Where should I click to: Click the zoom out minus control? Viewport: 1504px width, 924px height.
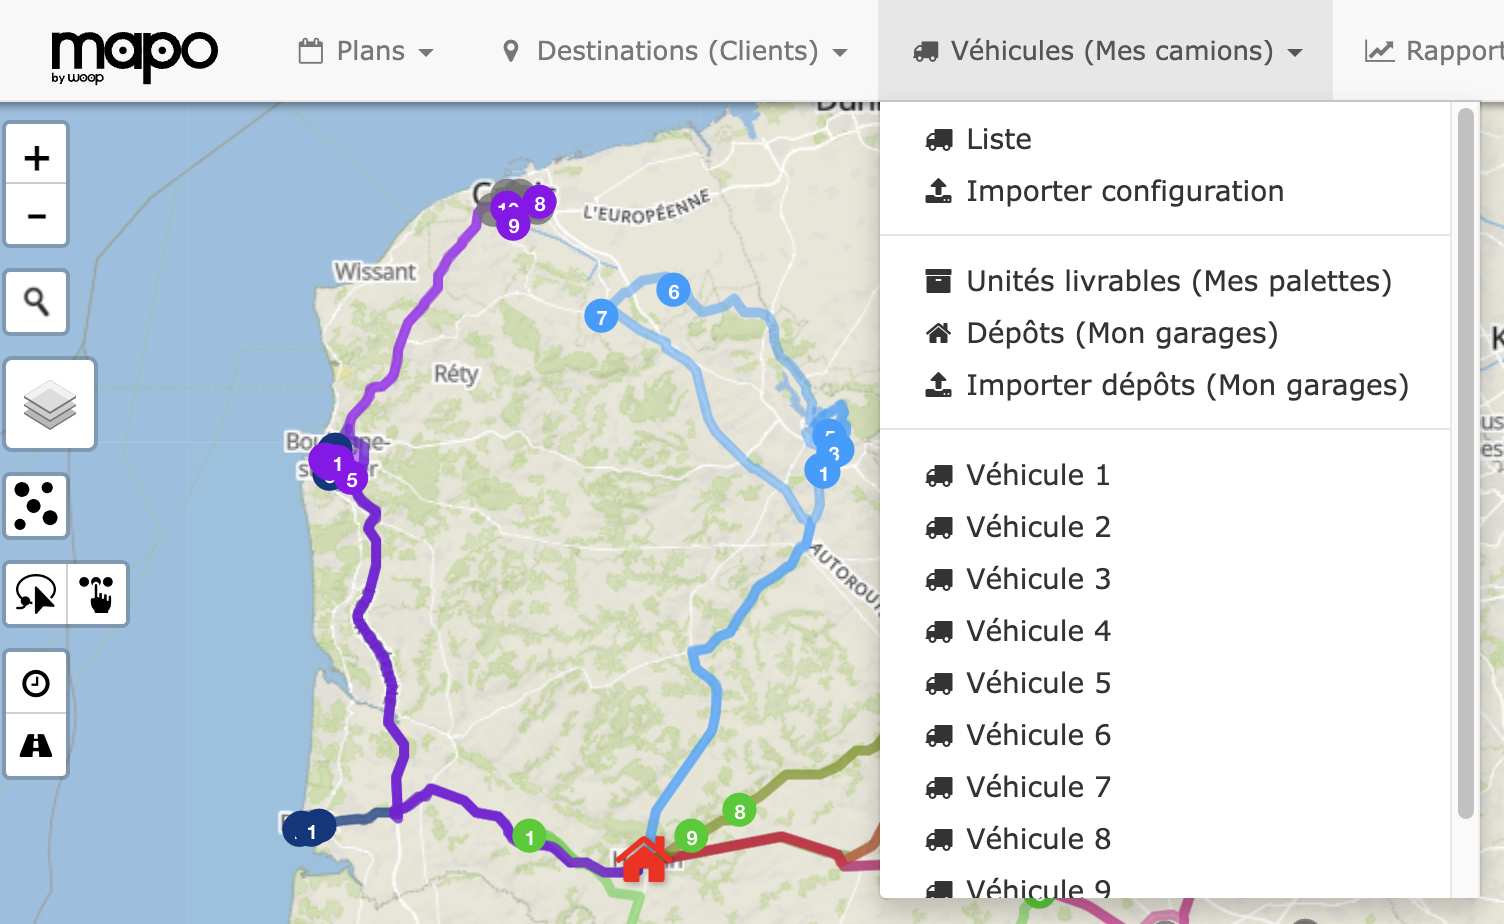(x=36, y=215)
